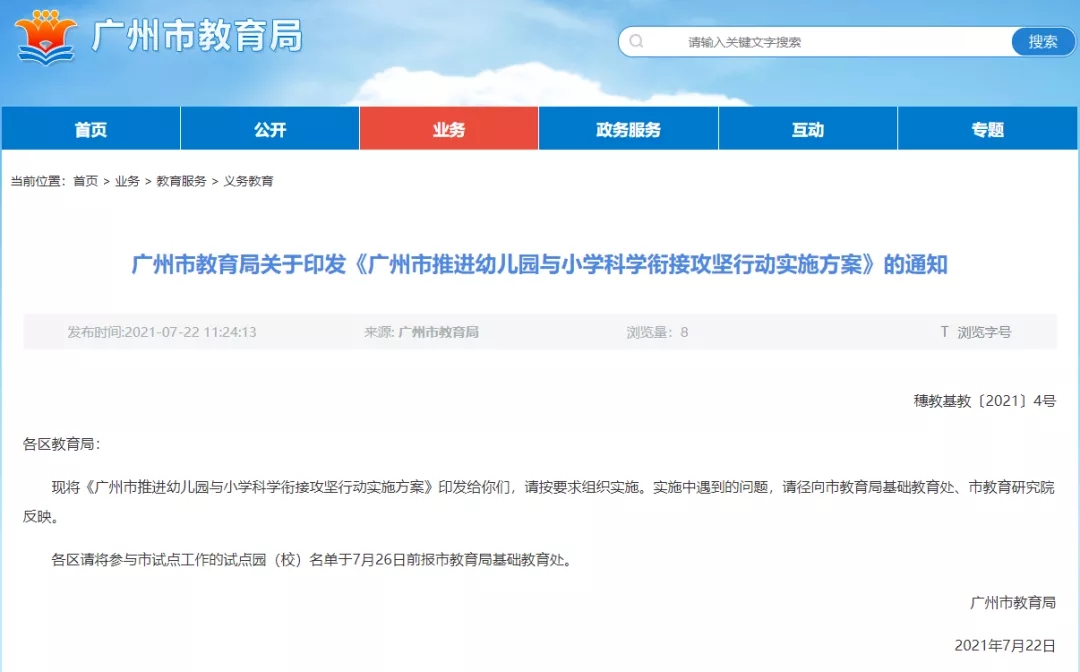Click the date 2021年7月22日

click(1005, 645)
